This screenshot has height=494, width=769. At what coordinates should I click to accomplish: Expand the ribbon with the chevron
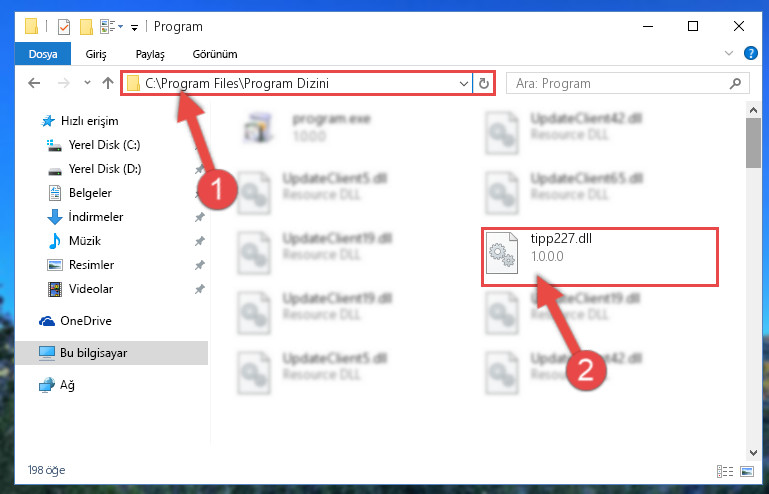click(x=729, y=53)
